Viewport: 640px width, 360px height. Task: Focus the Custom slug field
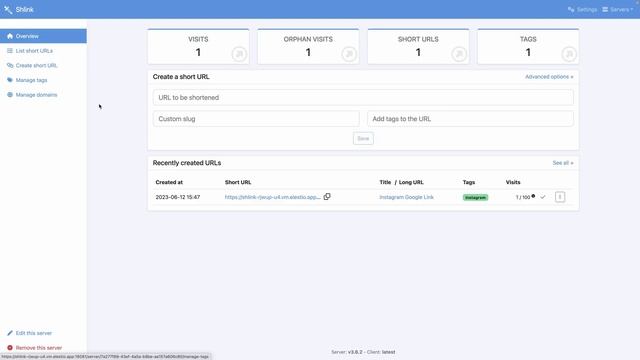tap(256, 119)
